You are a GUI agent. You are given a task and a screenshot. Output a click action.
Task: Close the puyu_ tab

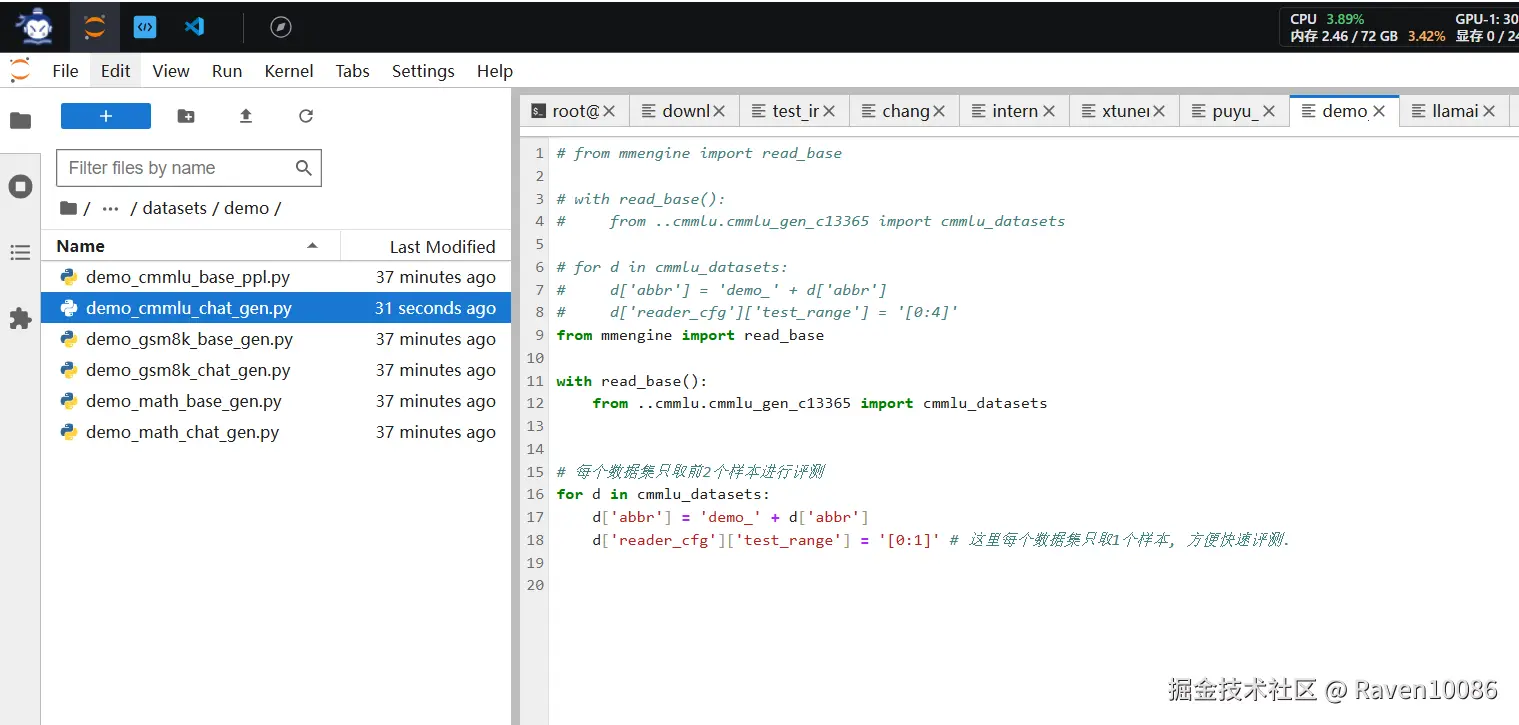tap(1269, 111)
